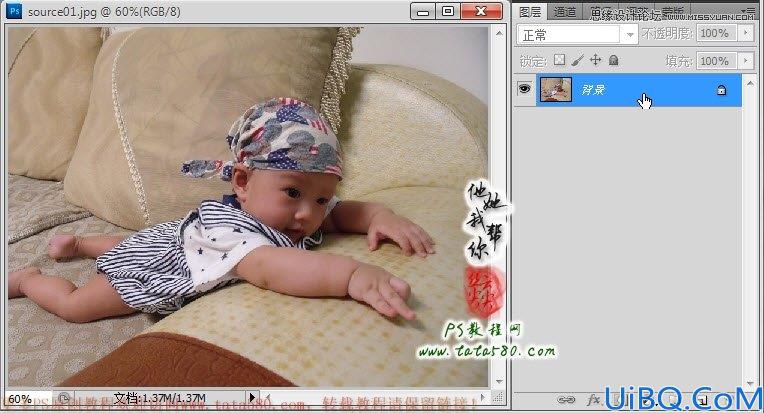Toggle lock transparent pixels icon
Screen dimensions: 764x413
559,60
